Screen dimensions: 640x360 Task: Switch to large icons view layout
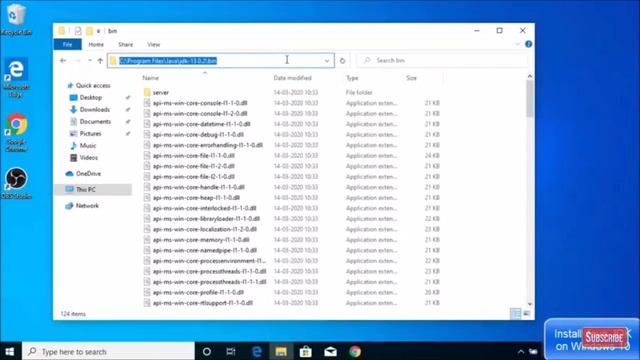point(526,313)
